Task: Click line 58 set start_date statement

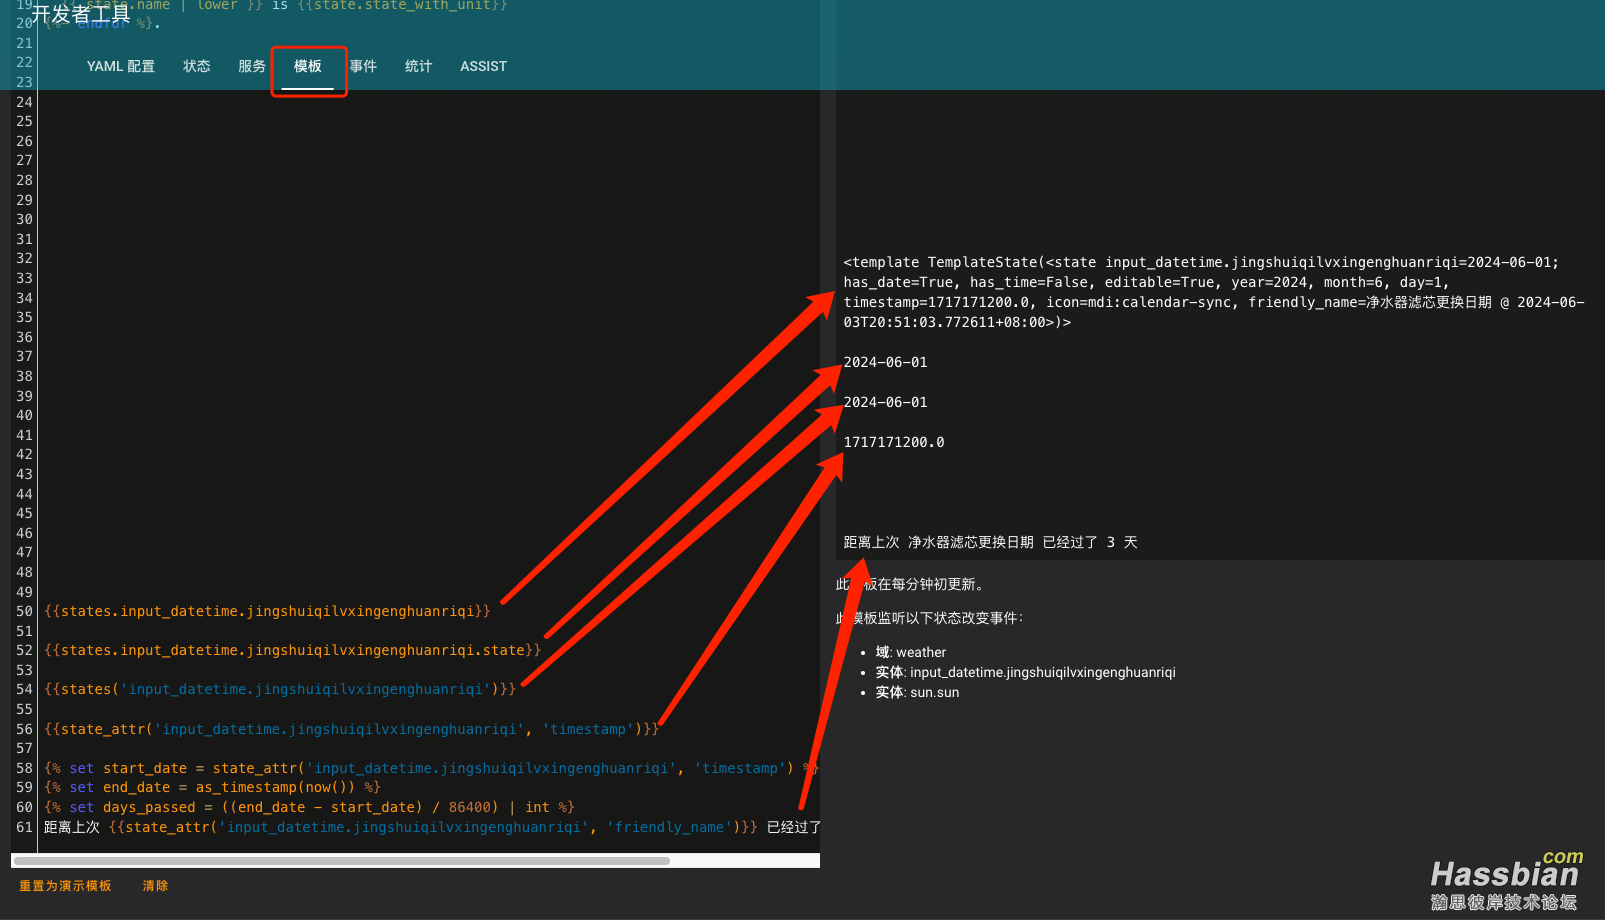Action: 431,768
